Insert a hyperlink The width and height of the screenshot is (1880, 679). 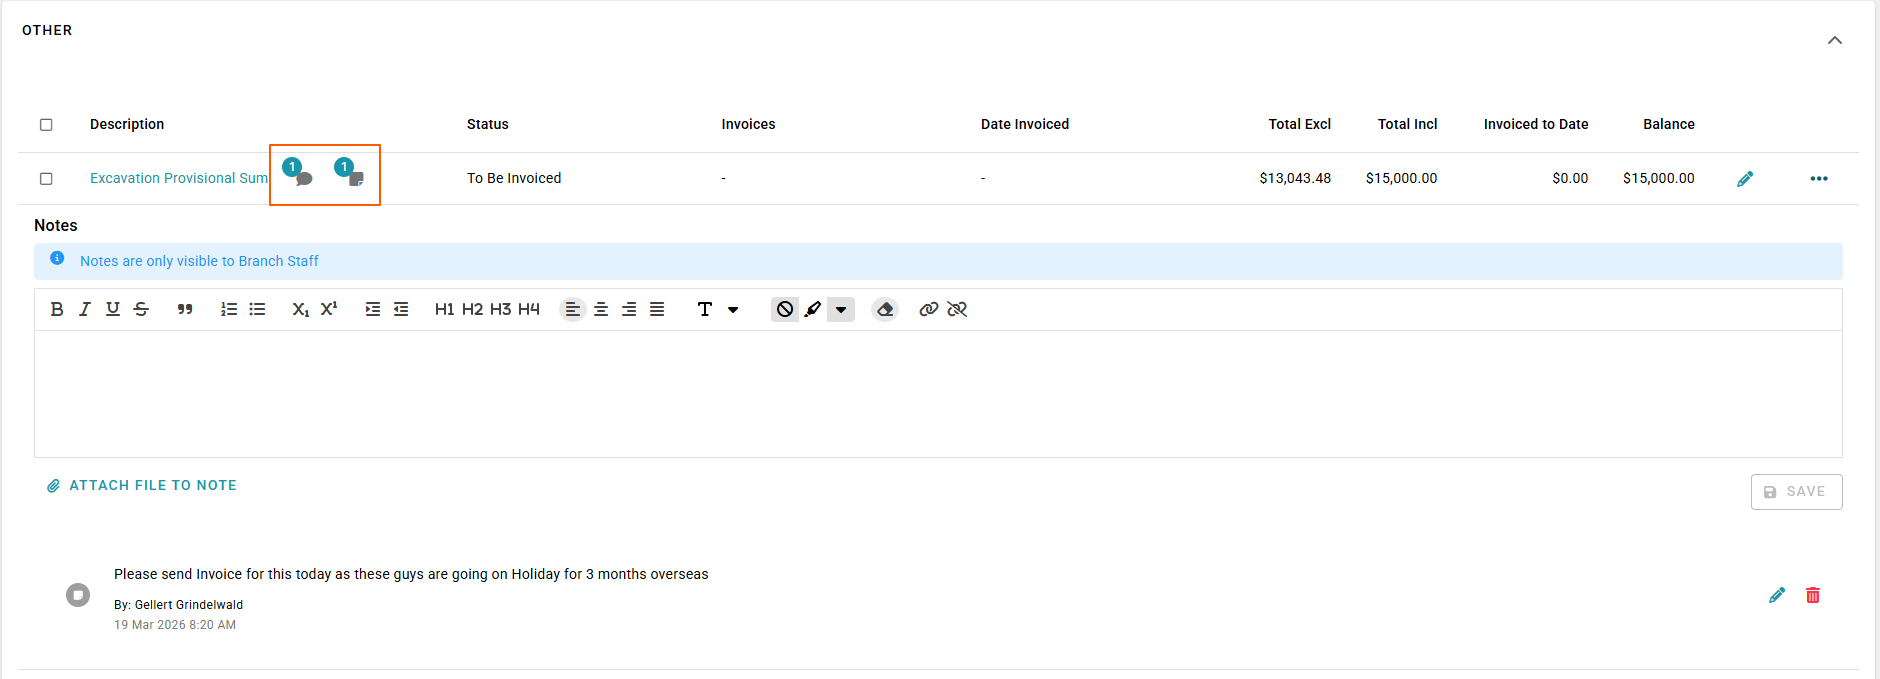point(929,309)
